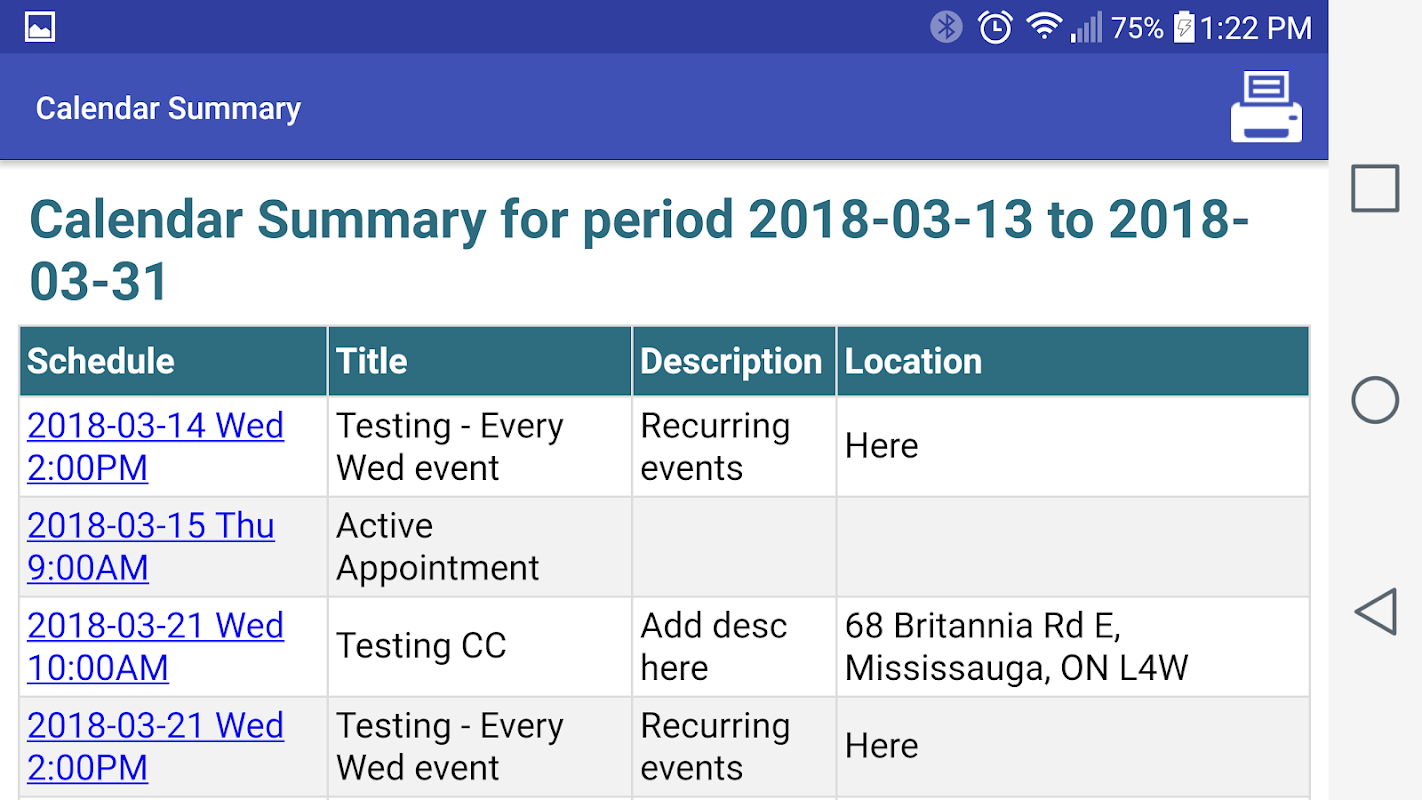Image resolution: width=1422 pixels, height=800 pixels.
Task: Open the 2018-03-21 Wed 2:00PM link
Action: tap(155, 747)
